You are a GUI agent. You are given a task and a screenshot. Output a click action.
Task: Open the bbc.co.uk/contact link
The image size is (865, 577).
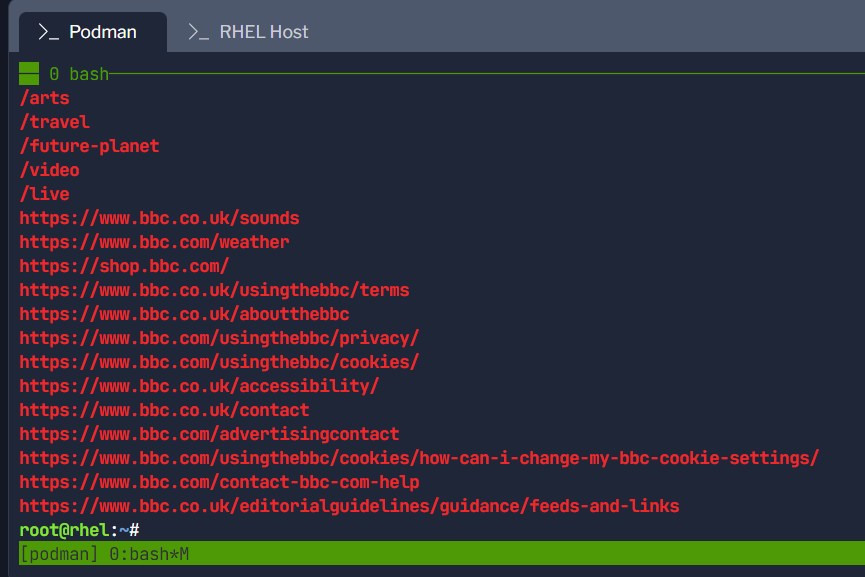pos(165,409)
